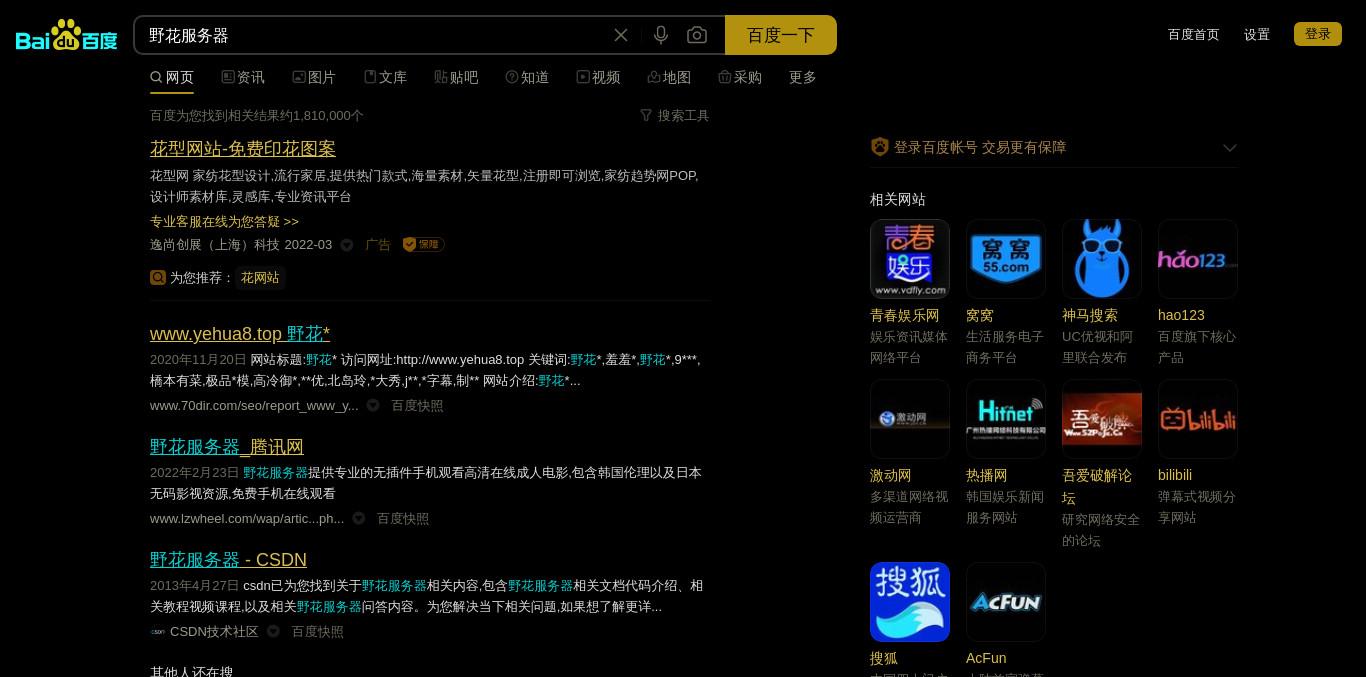
Task: Open result 野花服务器_腾讯网
Action: point(227,446)
